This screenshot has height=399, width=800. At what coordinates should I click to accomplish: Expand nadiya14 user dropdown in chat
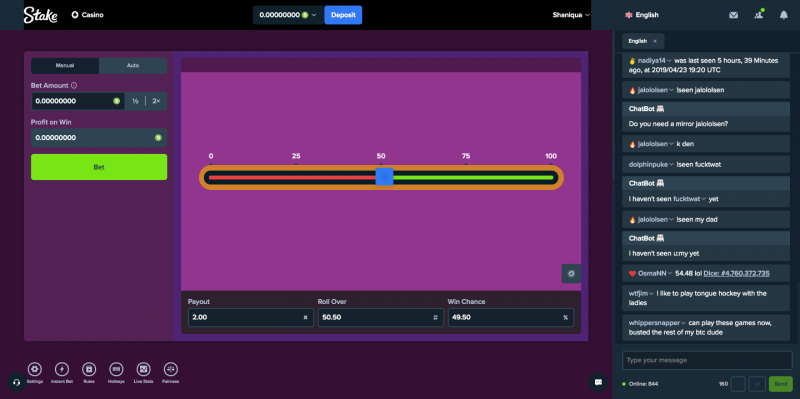click(x=669, y=61)
